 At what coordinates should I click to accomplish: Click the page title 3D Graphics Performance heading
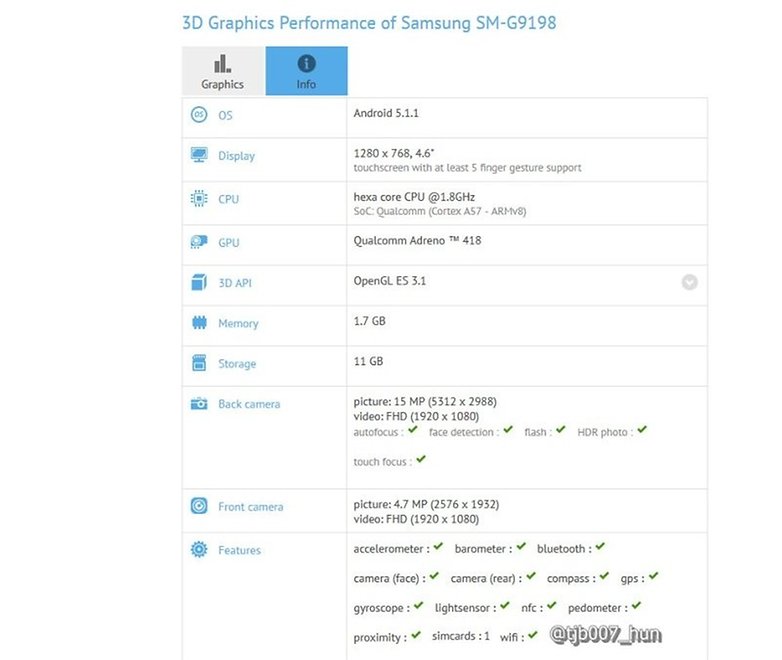pos(369,23)
